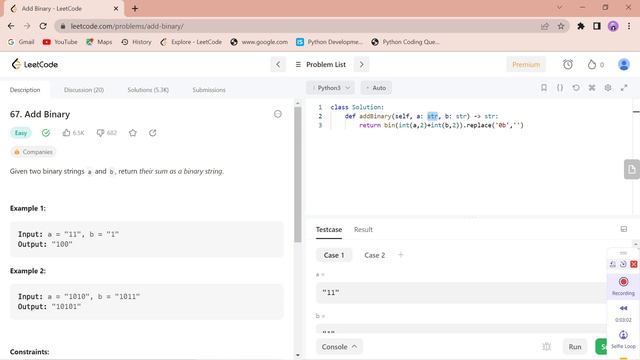Screen dimensions: 640x360
Task: Open the History bookmark
Action: coord(136,42)
